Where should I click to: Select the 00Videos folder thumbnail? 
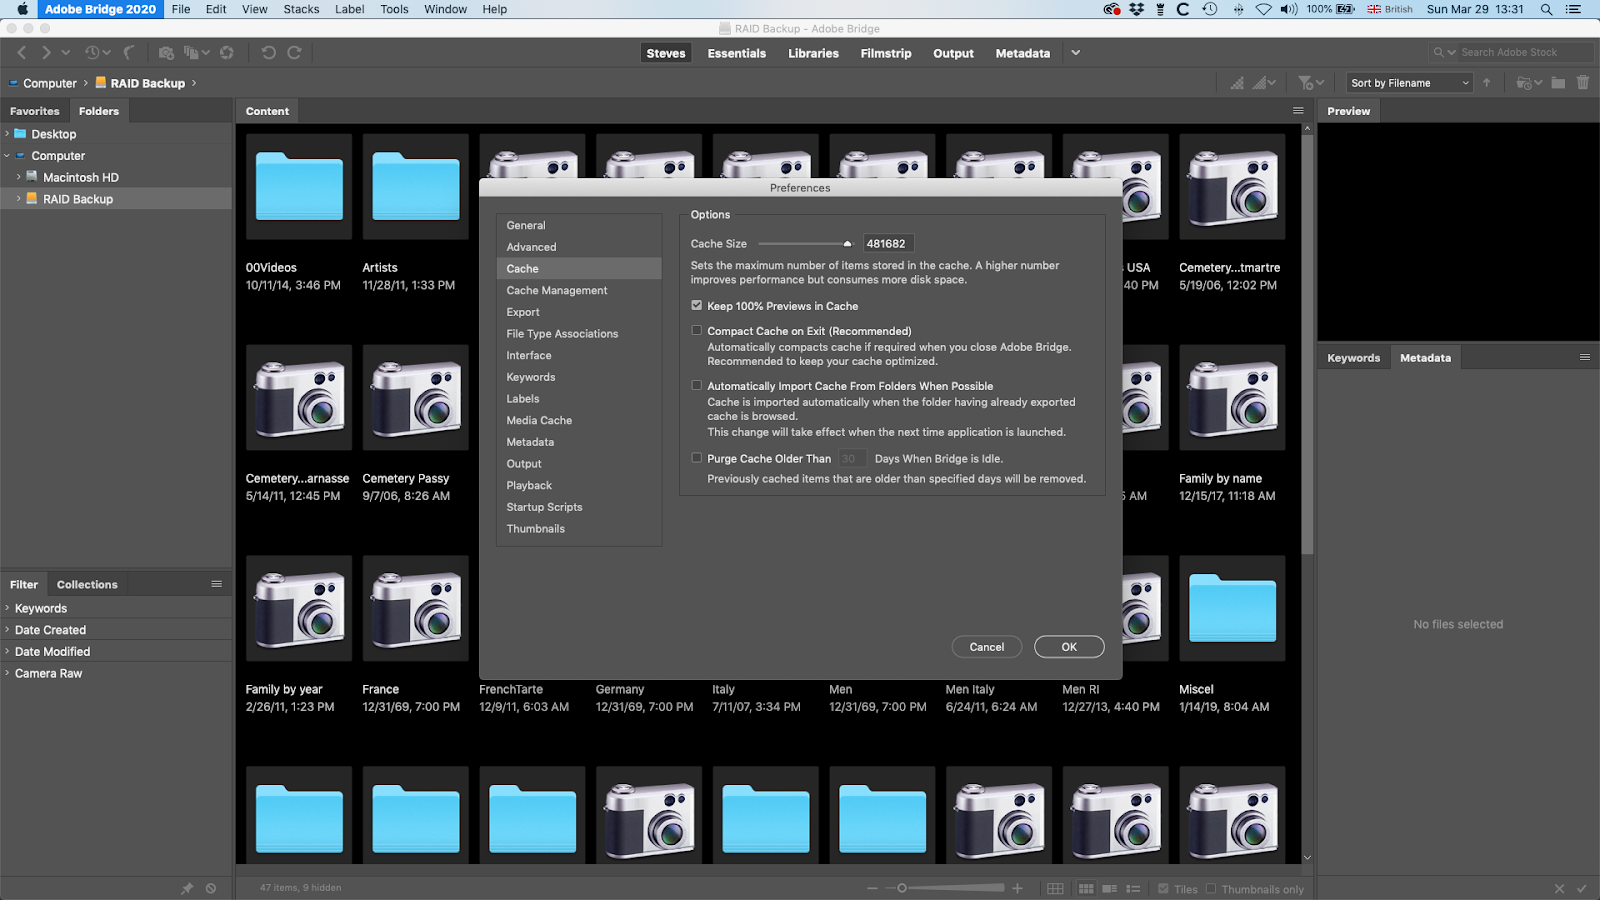[x=299, y=187]
